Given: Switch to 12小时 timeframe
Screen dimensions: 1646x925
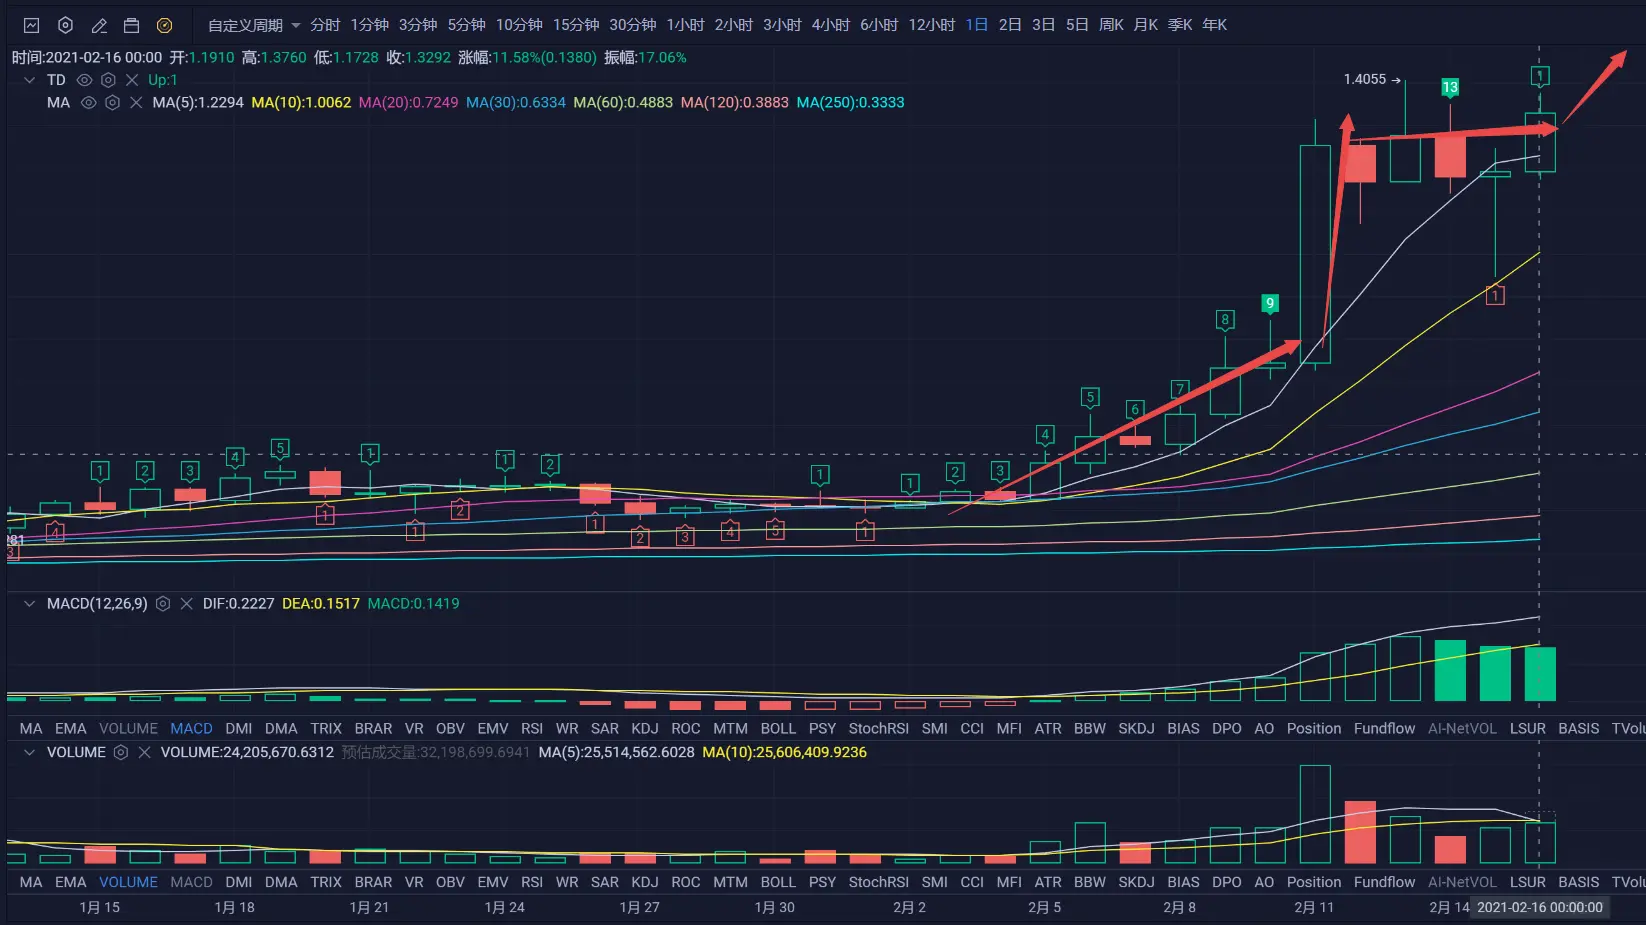Looking at the screenshot, I should [x=932, y=25].
